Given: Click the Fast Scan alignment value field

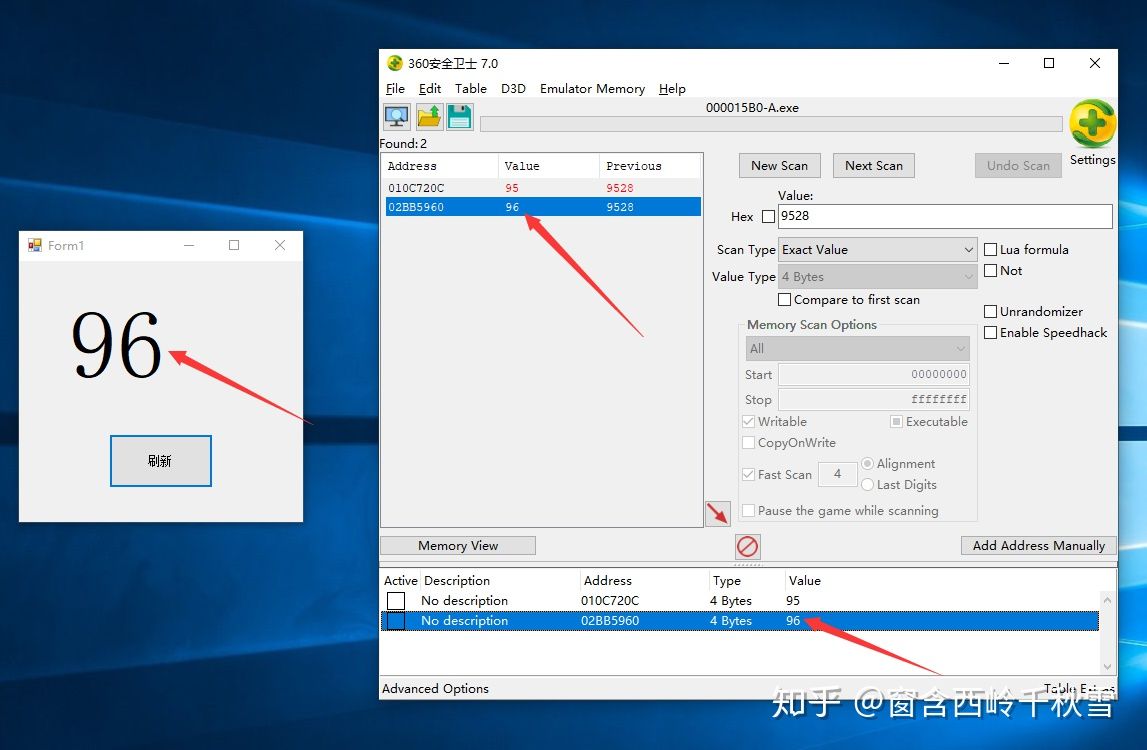Looking at the screenshot, I should (838, 474).
